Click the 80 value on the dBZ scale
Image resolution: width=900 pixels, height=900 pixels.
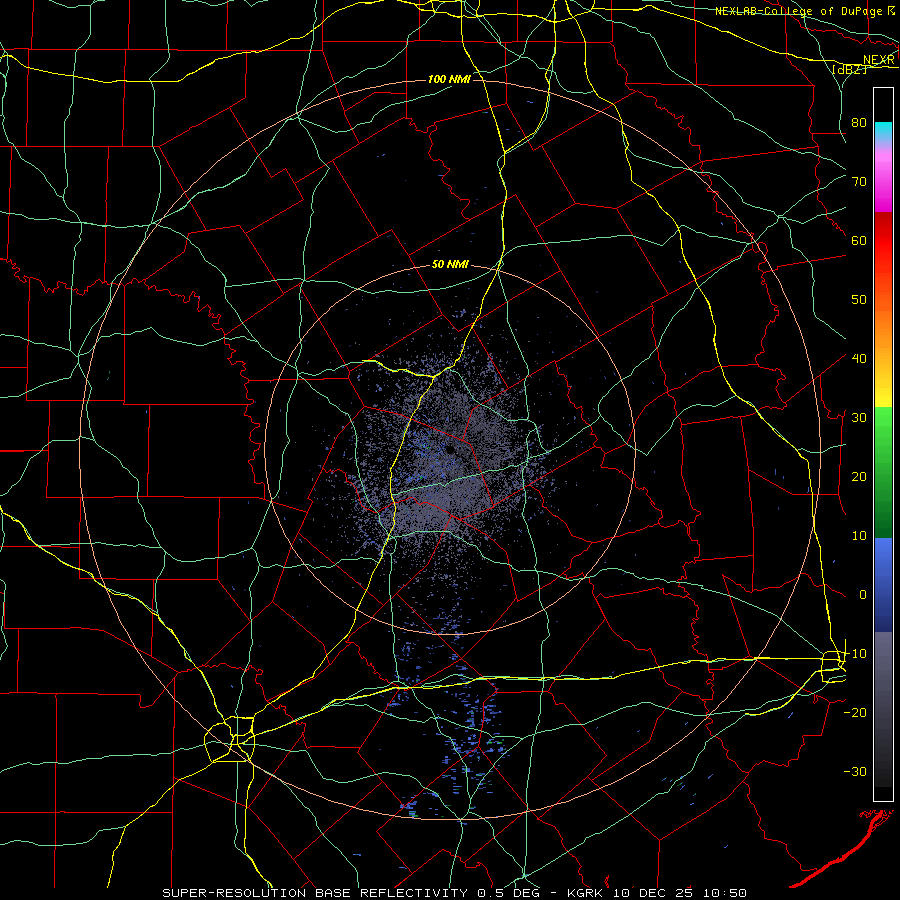click(859, 122)
